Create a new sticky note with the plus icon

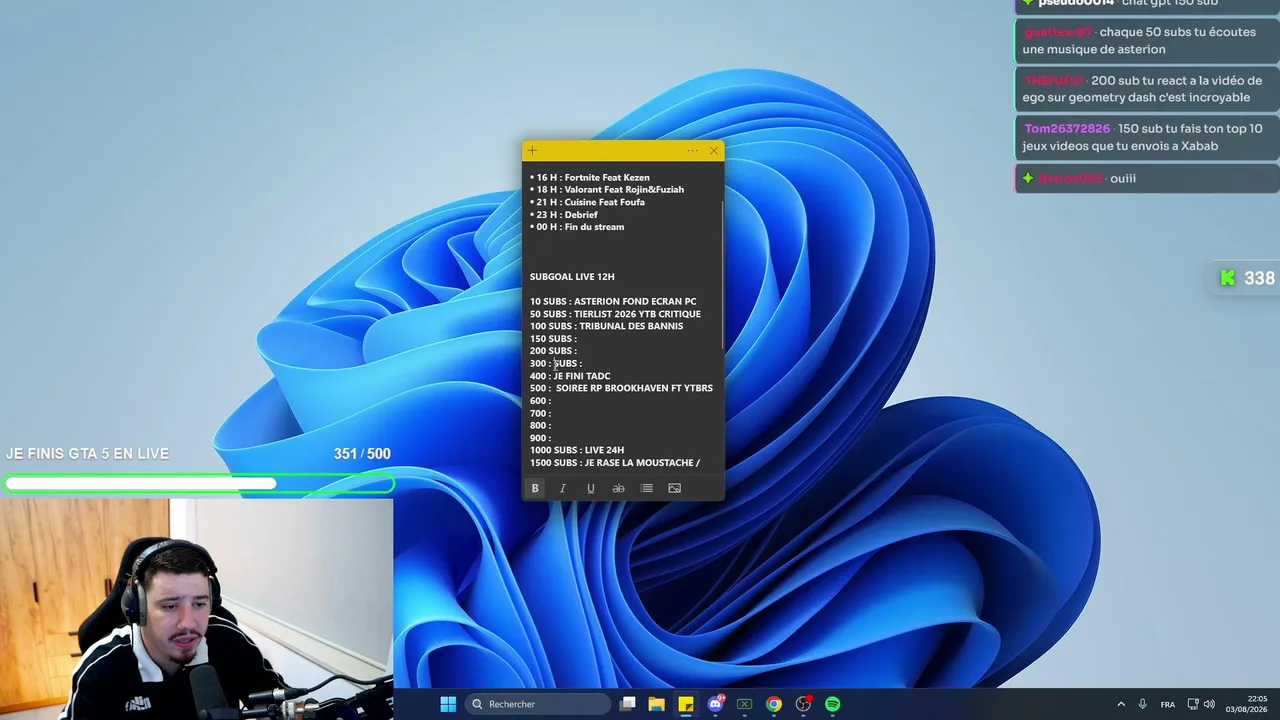(x=532, y=151)
